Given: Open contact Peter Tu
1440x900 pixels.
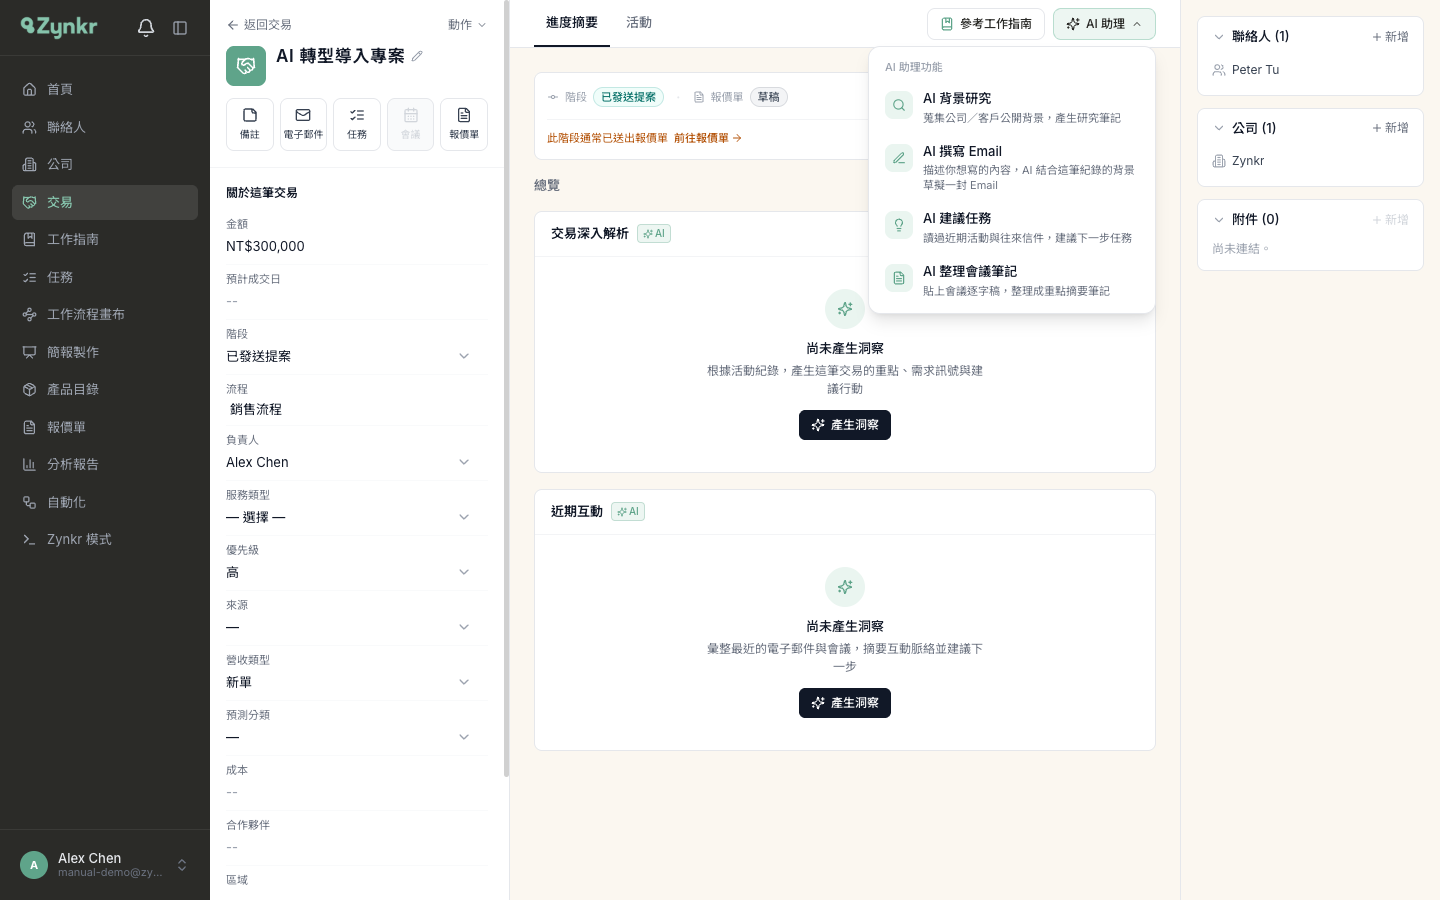Looking at the screenshot, I should click(x=1255, y=70).
